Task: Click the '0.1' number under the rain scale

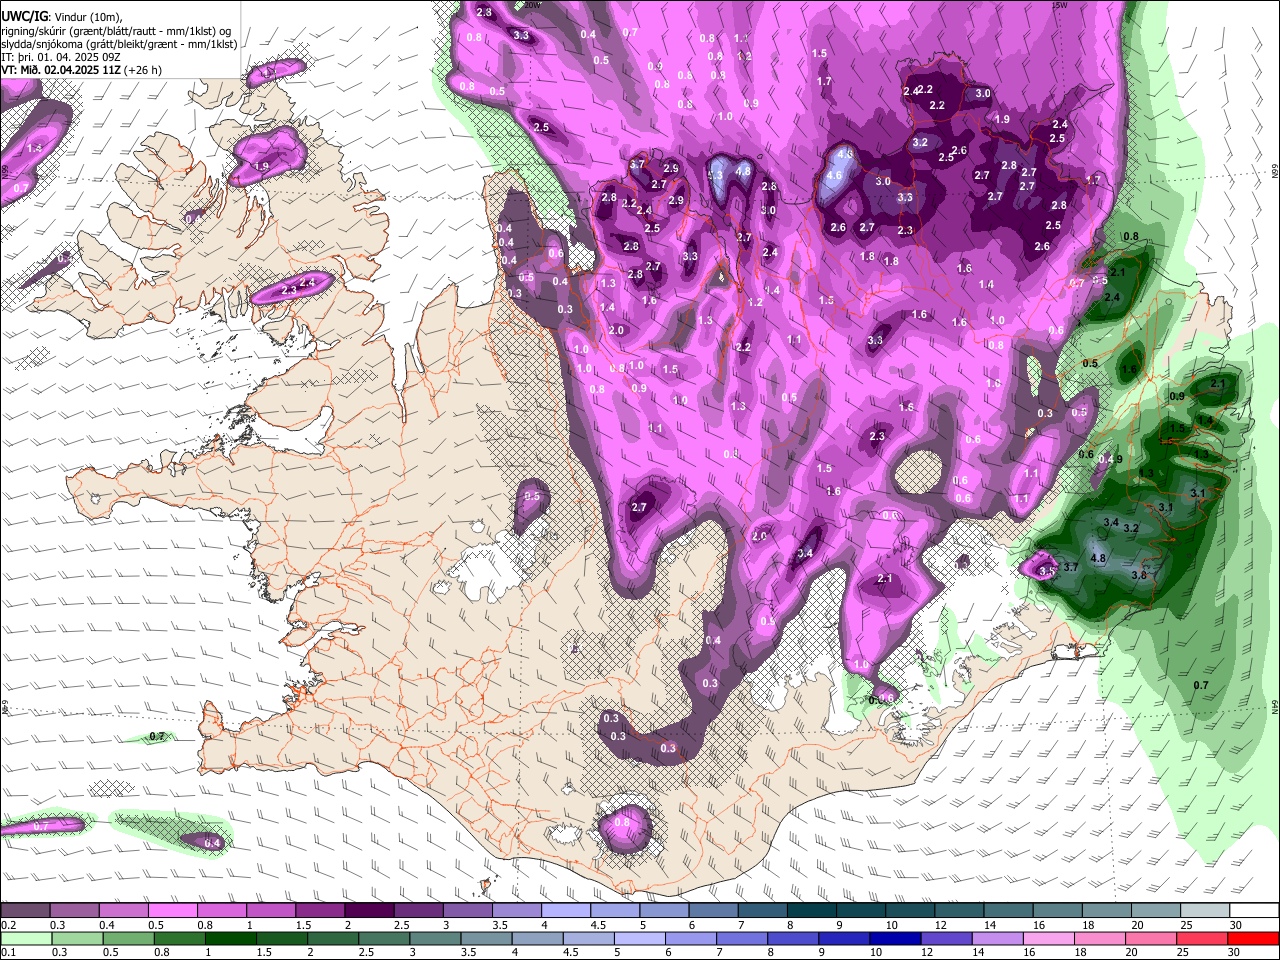Action: tap(9, 952)
